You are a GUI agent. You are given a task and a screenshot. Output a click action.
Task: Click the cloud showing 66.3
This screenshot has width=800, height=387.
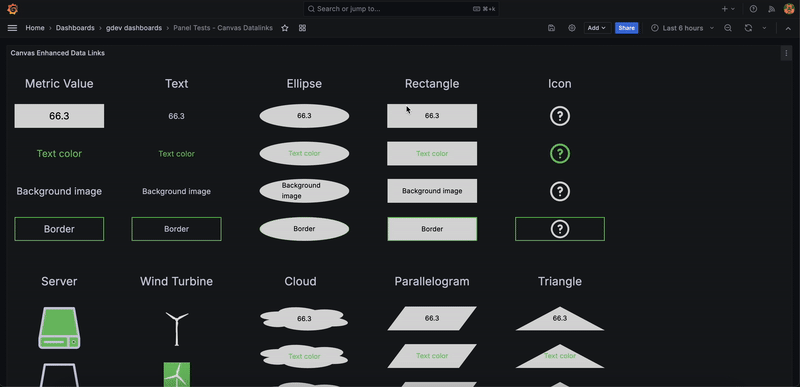304,319
